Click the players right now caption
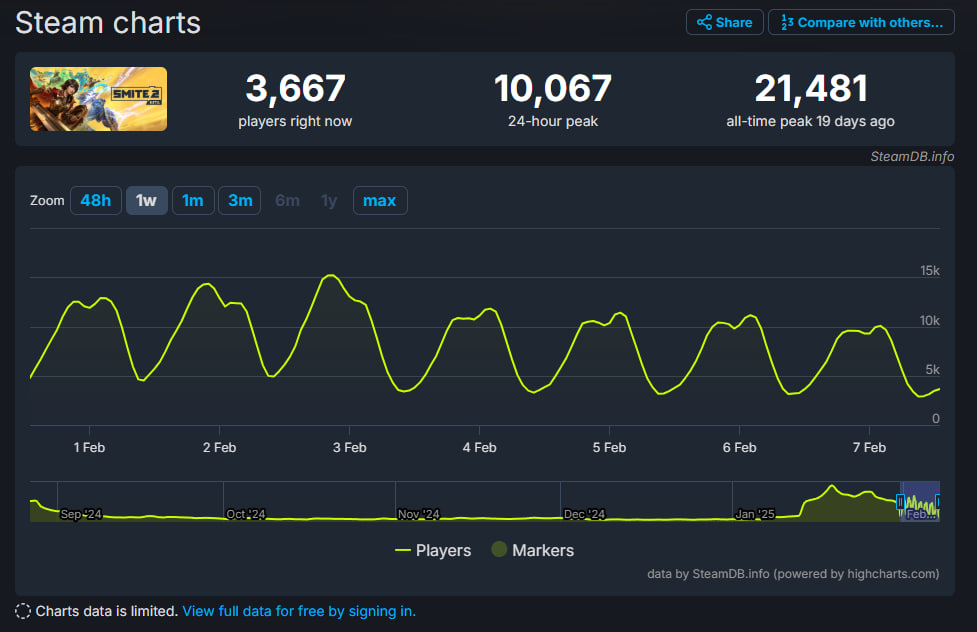This screenshot has width=977, height=632. coord(295,122)
